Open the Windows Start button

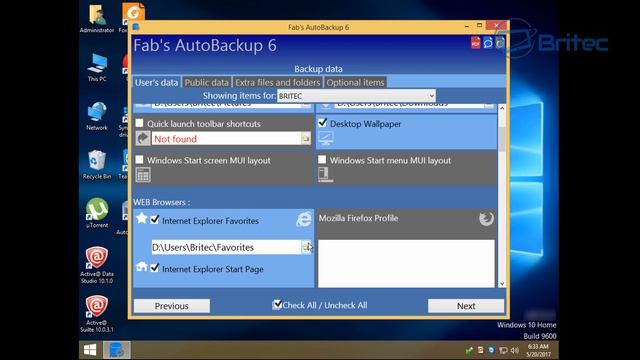[90, 350]
